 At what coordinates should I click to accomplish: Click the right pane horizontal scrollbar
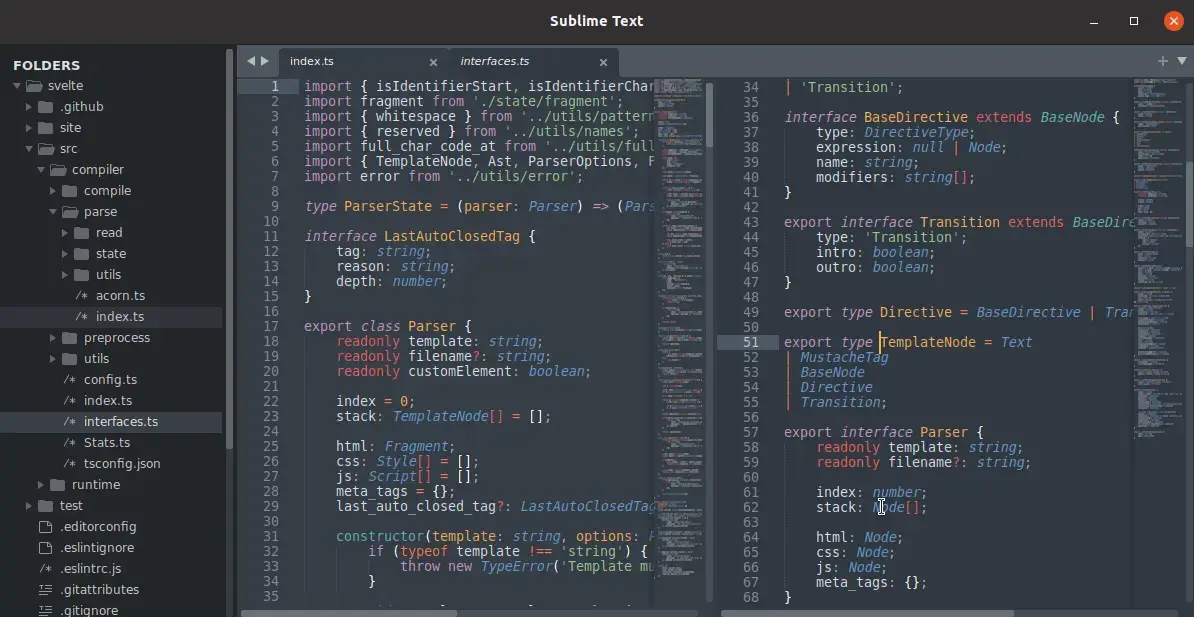(867, 612)
